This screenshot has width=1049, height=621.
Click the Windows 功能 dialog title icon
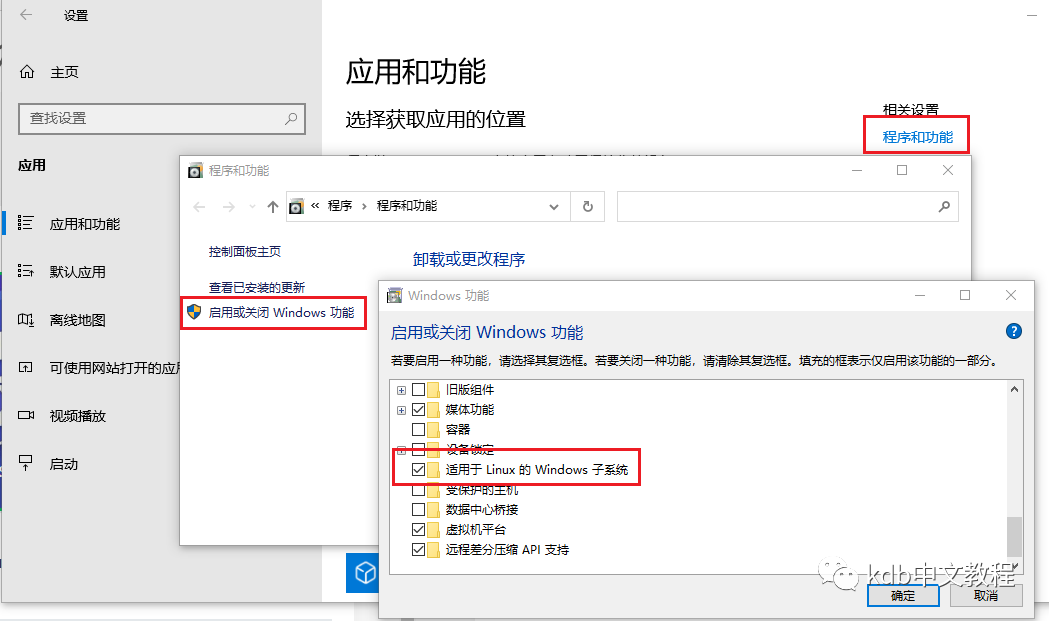pyautogui.click(x=395, y=295)
